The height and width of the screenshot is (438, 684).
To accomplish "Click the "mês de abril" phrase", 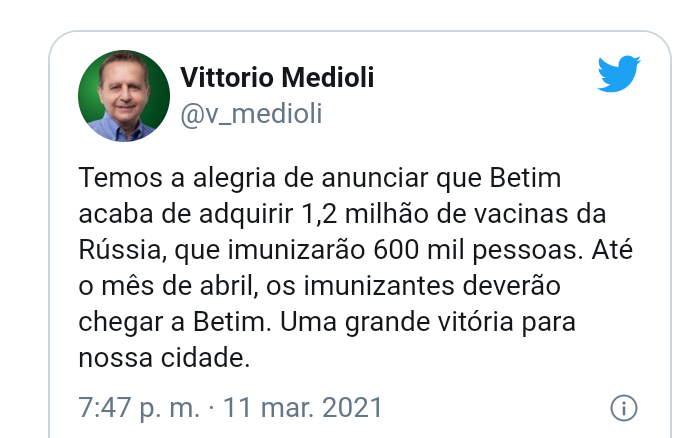I will pyautogui.click(x=179, y=286).
